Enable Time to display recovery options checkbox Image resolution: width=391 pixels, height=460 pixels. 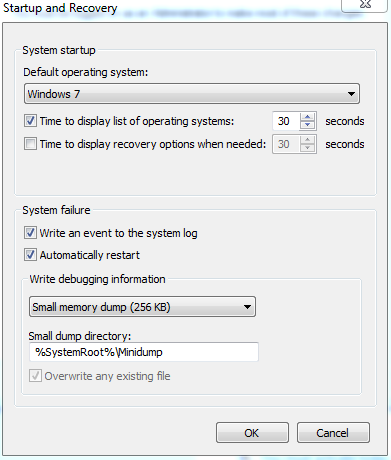(30, 144)
